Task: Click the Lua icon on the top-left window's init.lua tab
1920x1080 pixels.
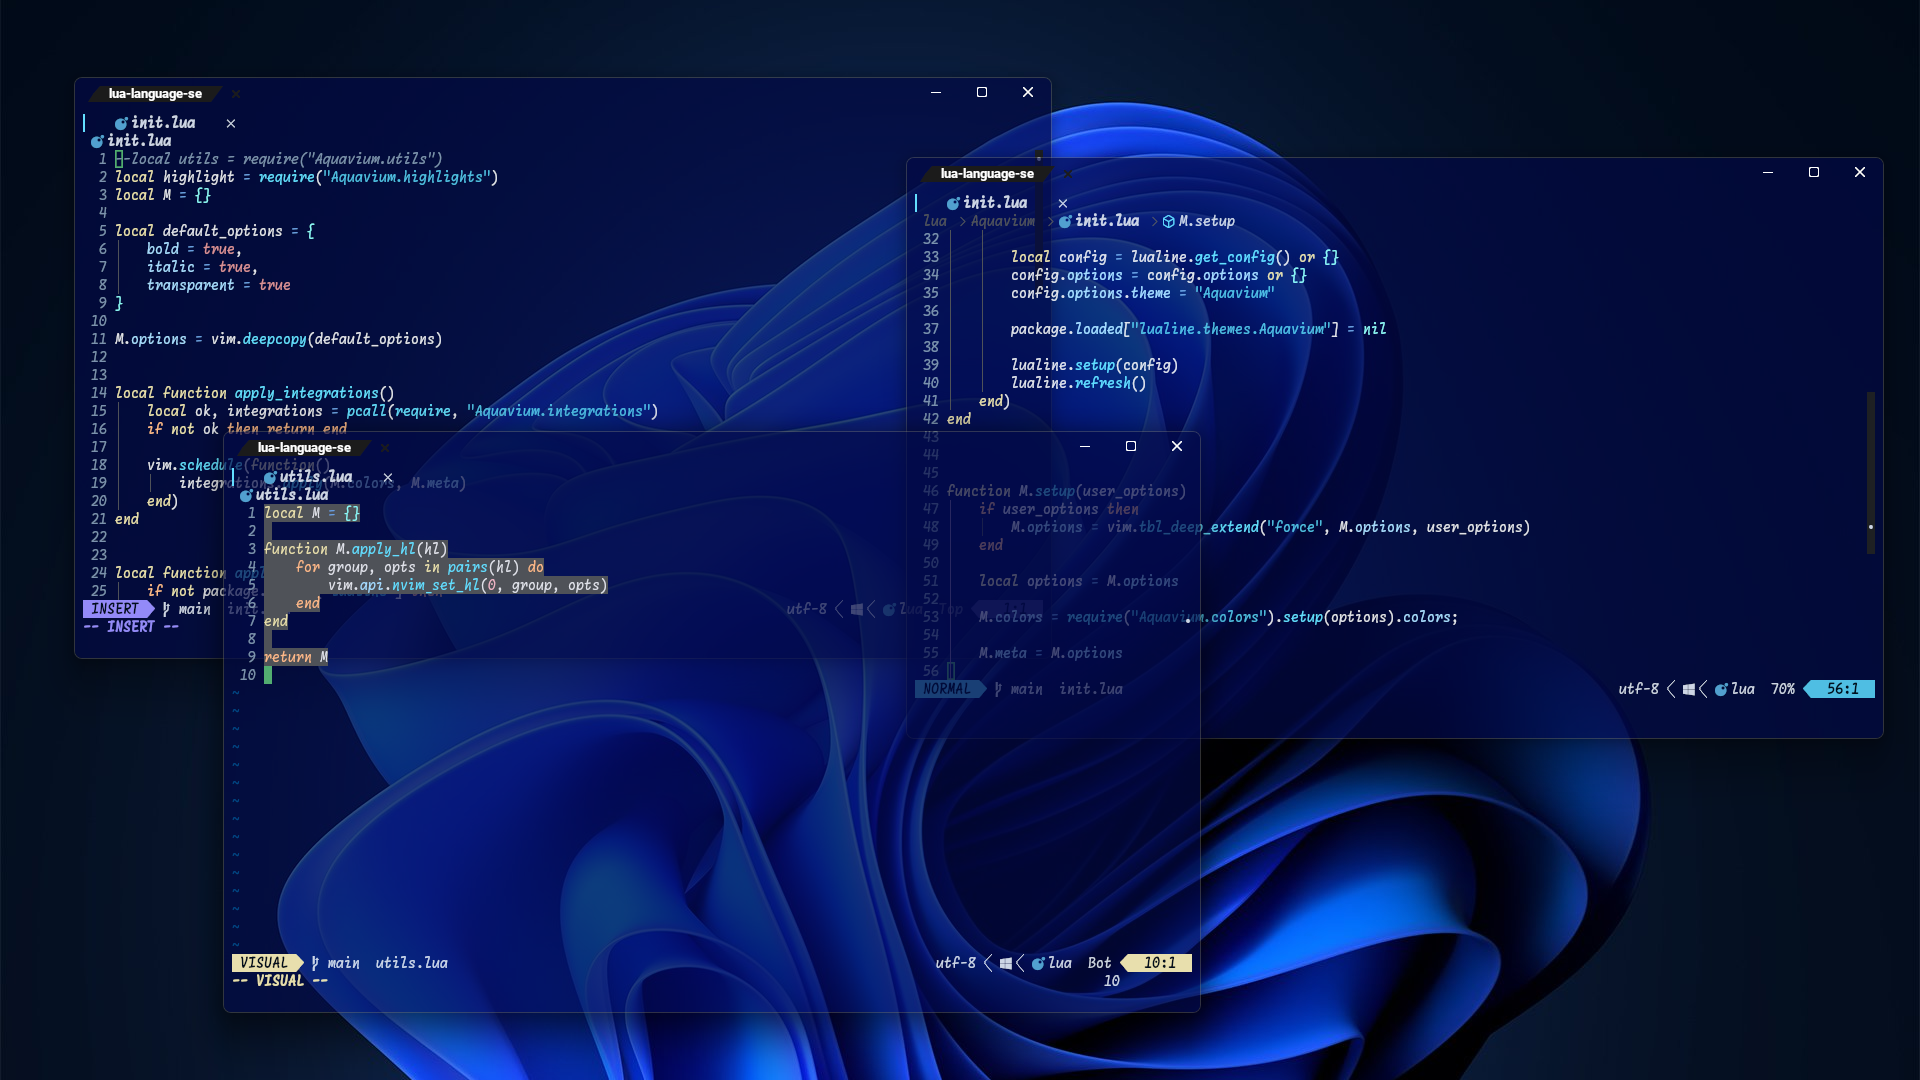Action: pyautogui.click(x=121, y=123)
